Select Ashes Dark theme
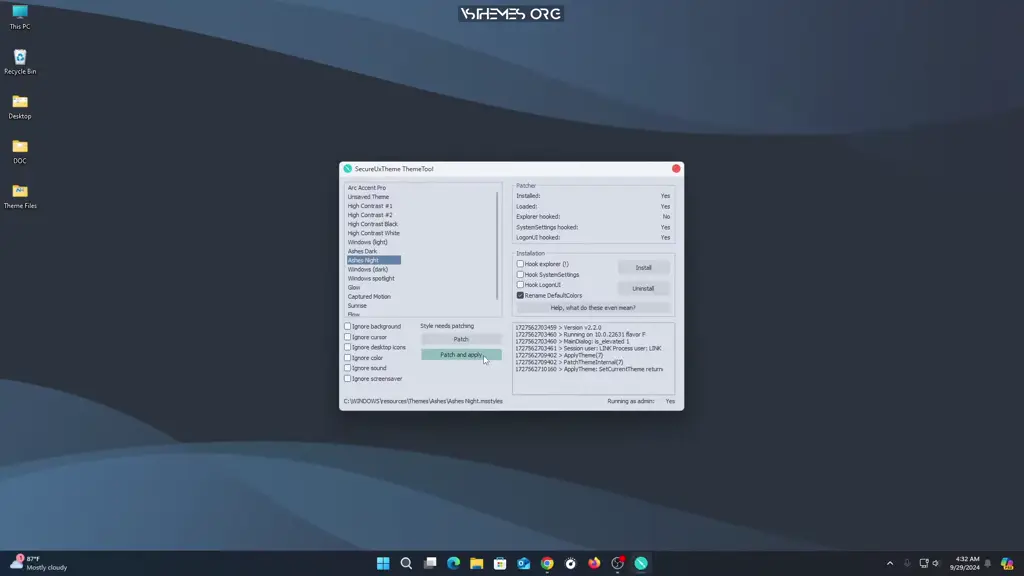Screen dimensions: 1024x576 (x=362, y=251)
